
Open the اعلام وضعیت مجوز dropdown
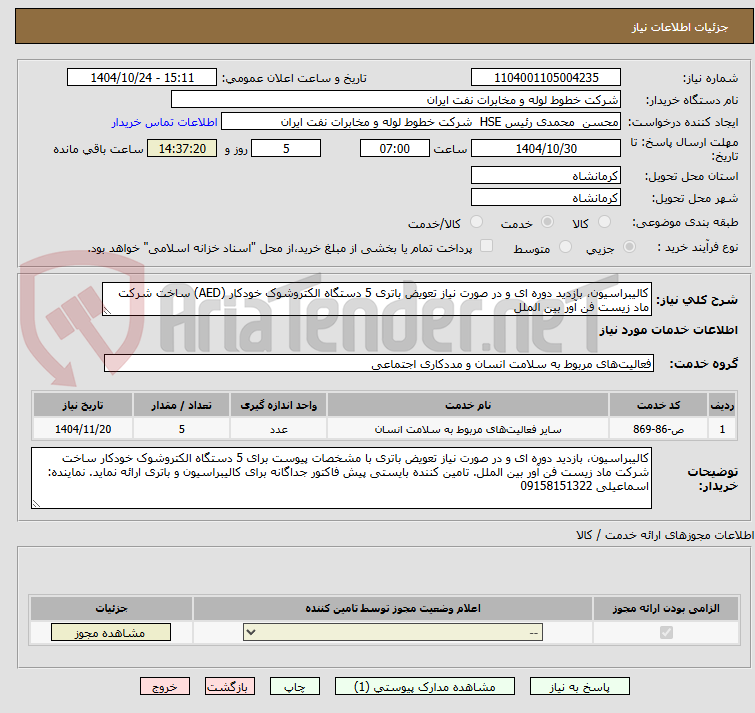tap(393, 632)
